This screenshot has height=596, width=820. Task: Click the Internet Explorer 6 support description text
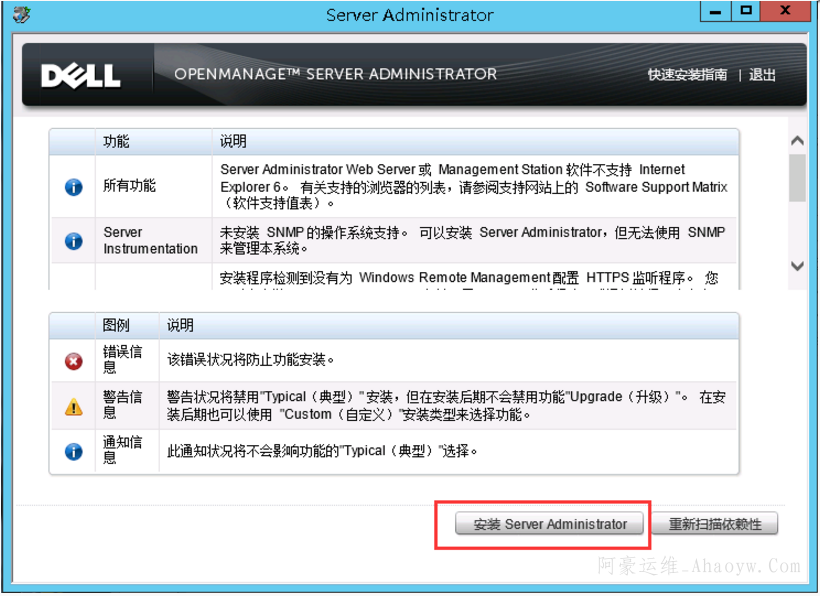[474, 186]
